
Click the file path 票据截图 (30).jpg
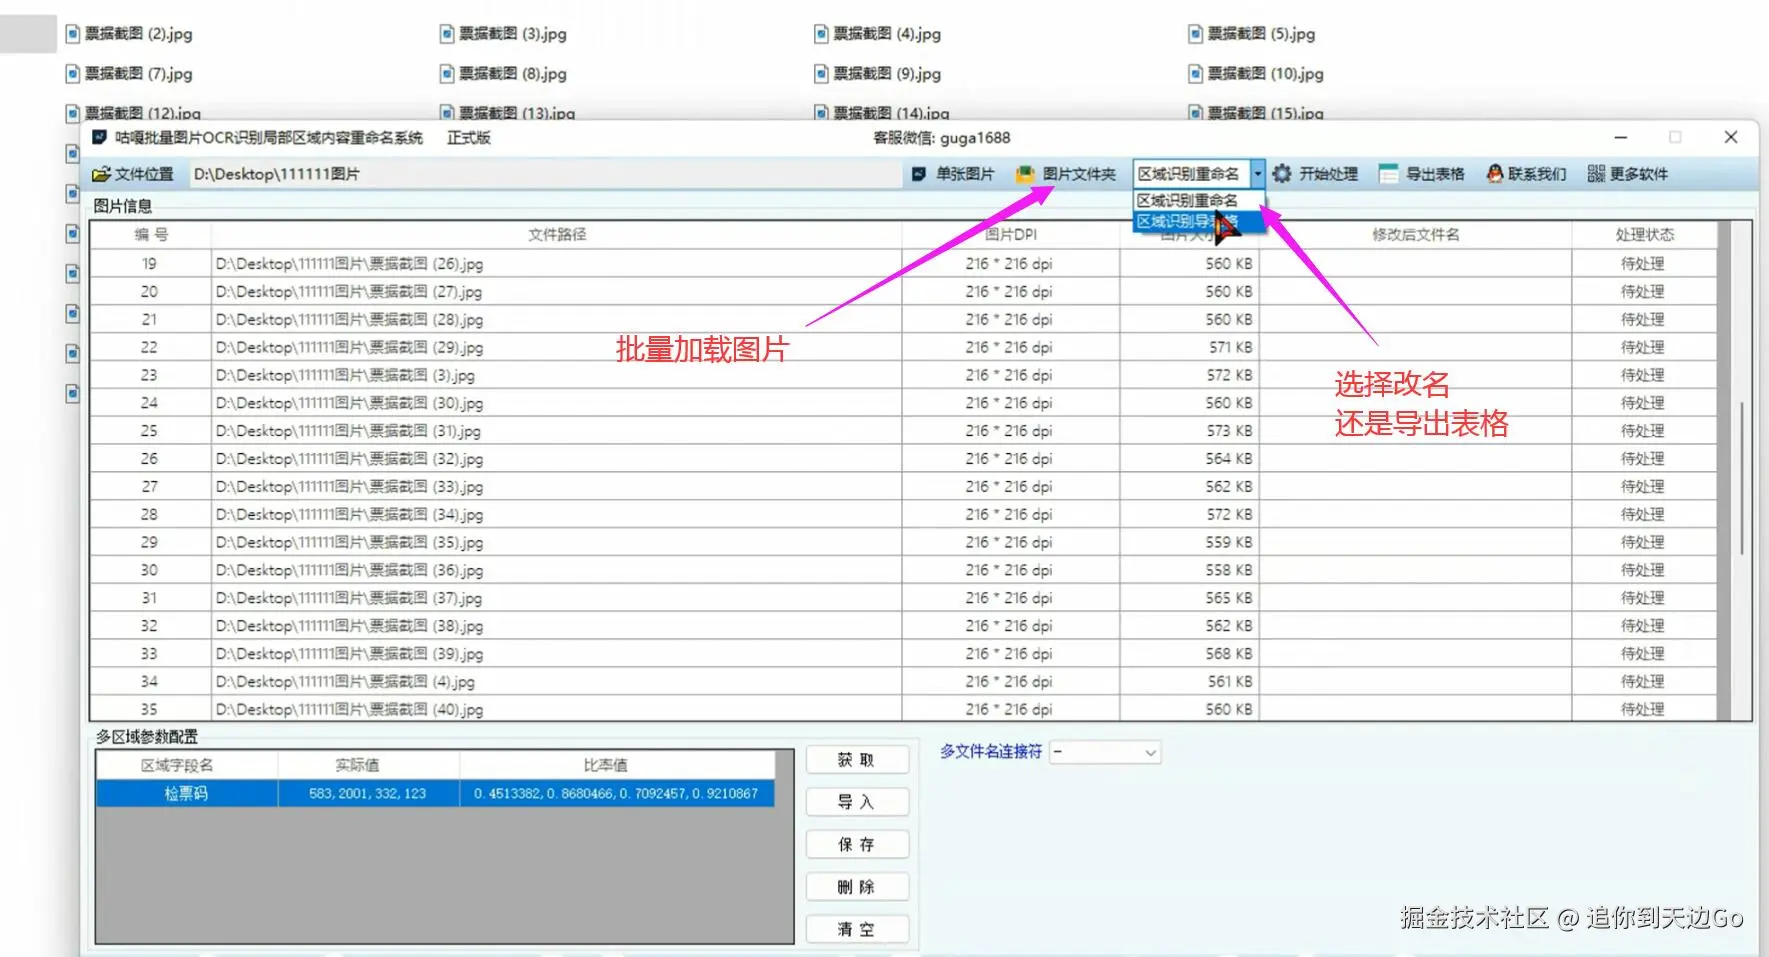click(x=349, y=403)
